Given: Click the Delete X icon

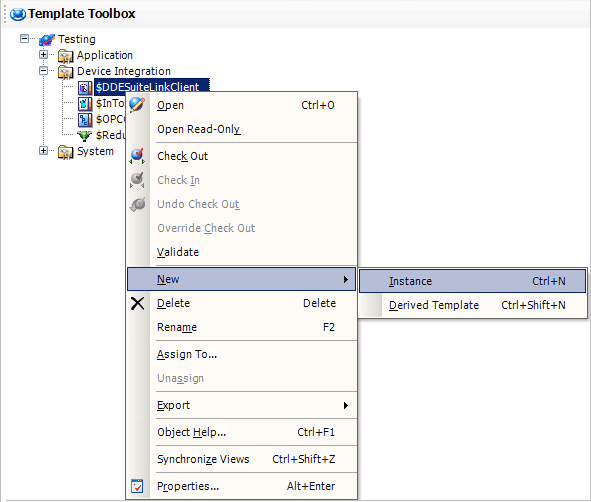Looking at the screenshot, I should [137, 303].
